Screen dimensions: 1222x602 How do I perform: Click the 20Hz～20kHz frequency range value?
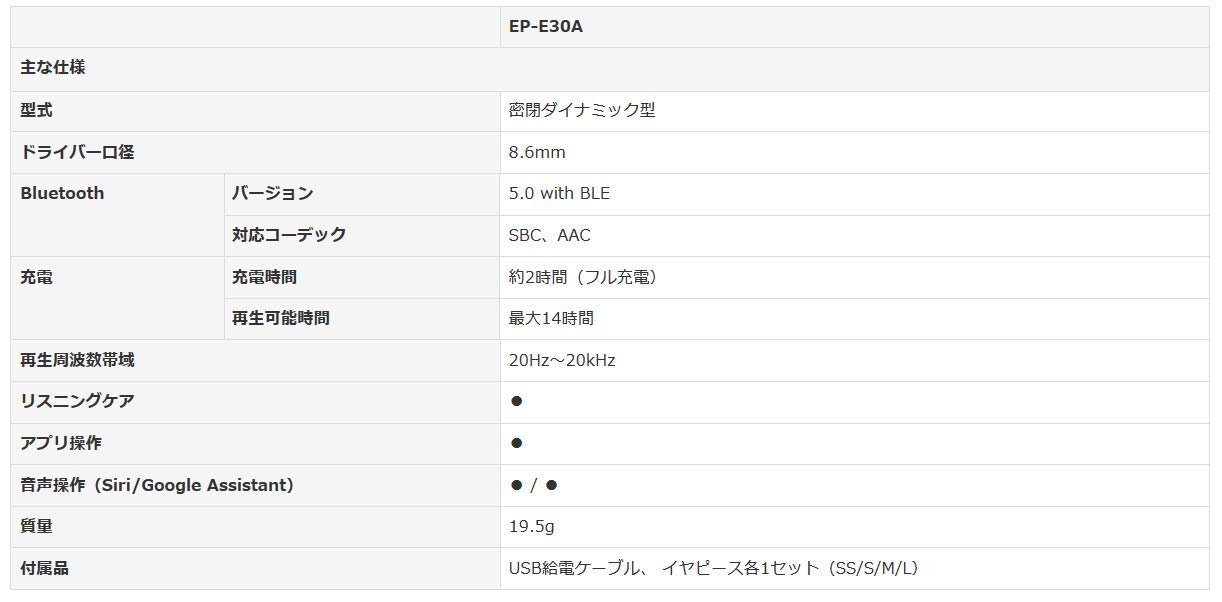pos(562,360)
